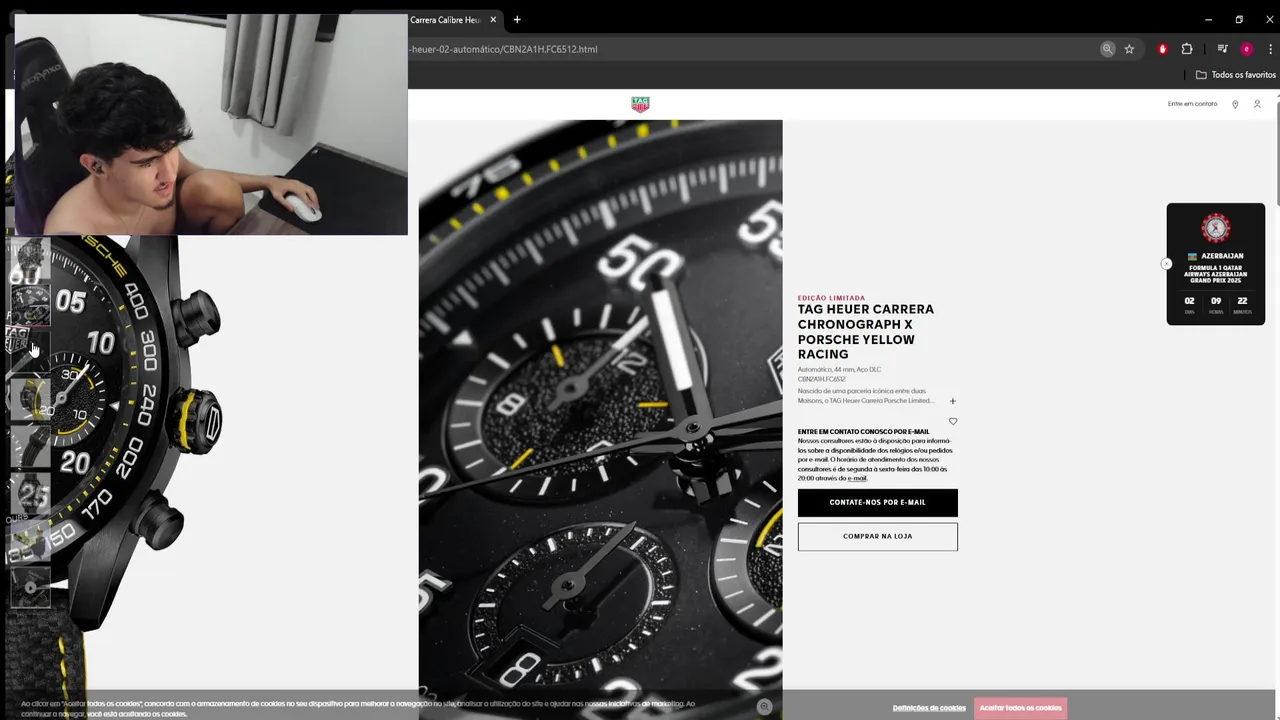Click 'Comprar na loja' button
1280x720 pixels.
pyautogui.click(x=878, y=536)
